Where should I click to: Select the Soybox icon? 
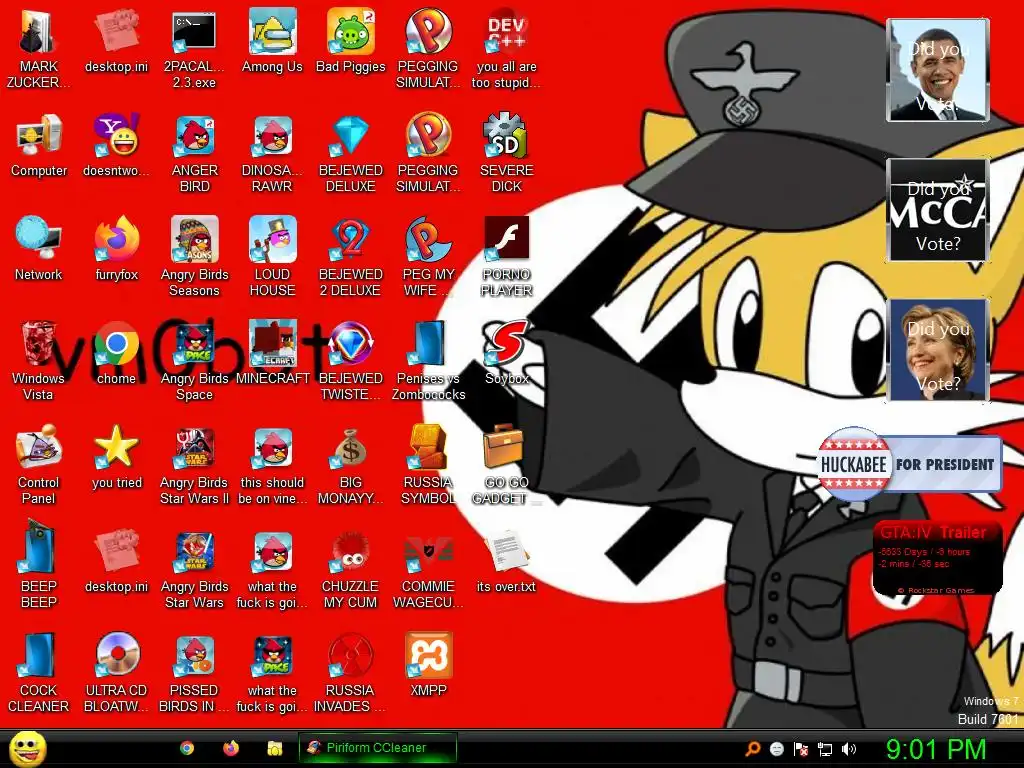coord(506,353)
